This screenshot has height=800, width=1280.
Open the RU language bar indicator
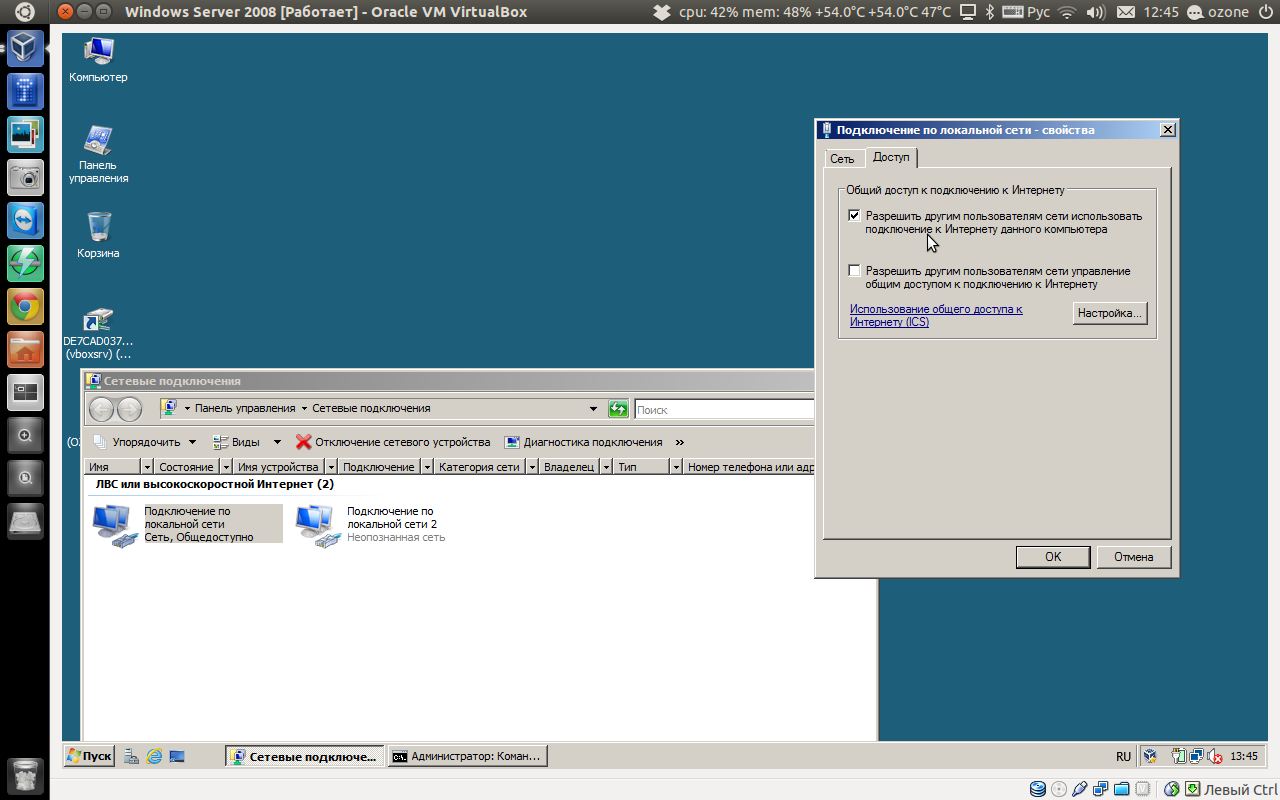(x=1123, y=757)
